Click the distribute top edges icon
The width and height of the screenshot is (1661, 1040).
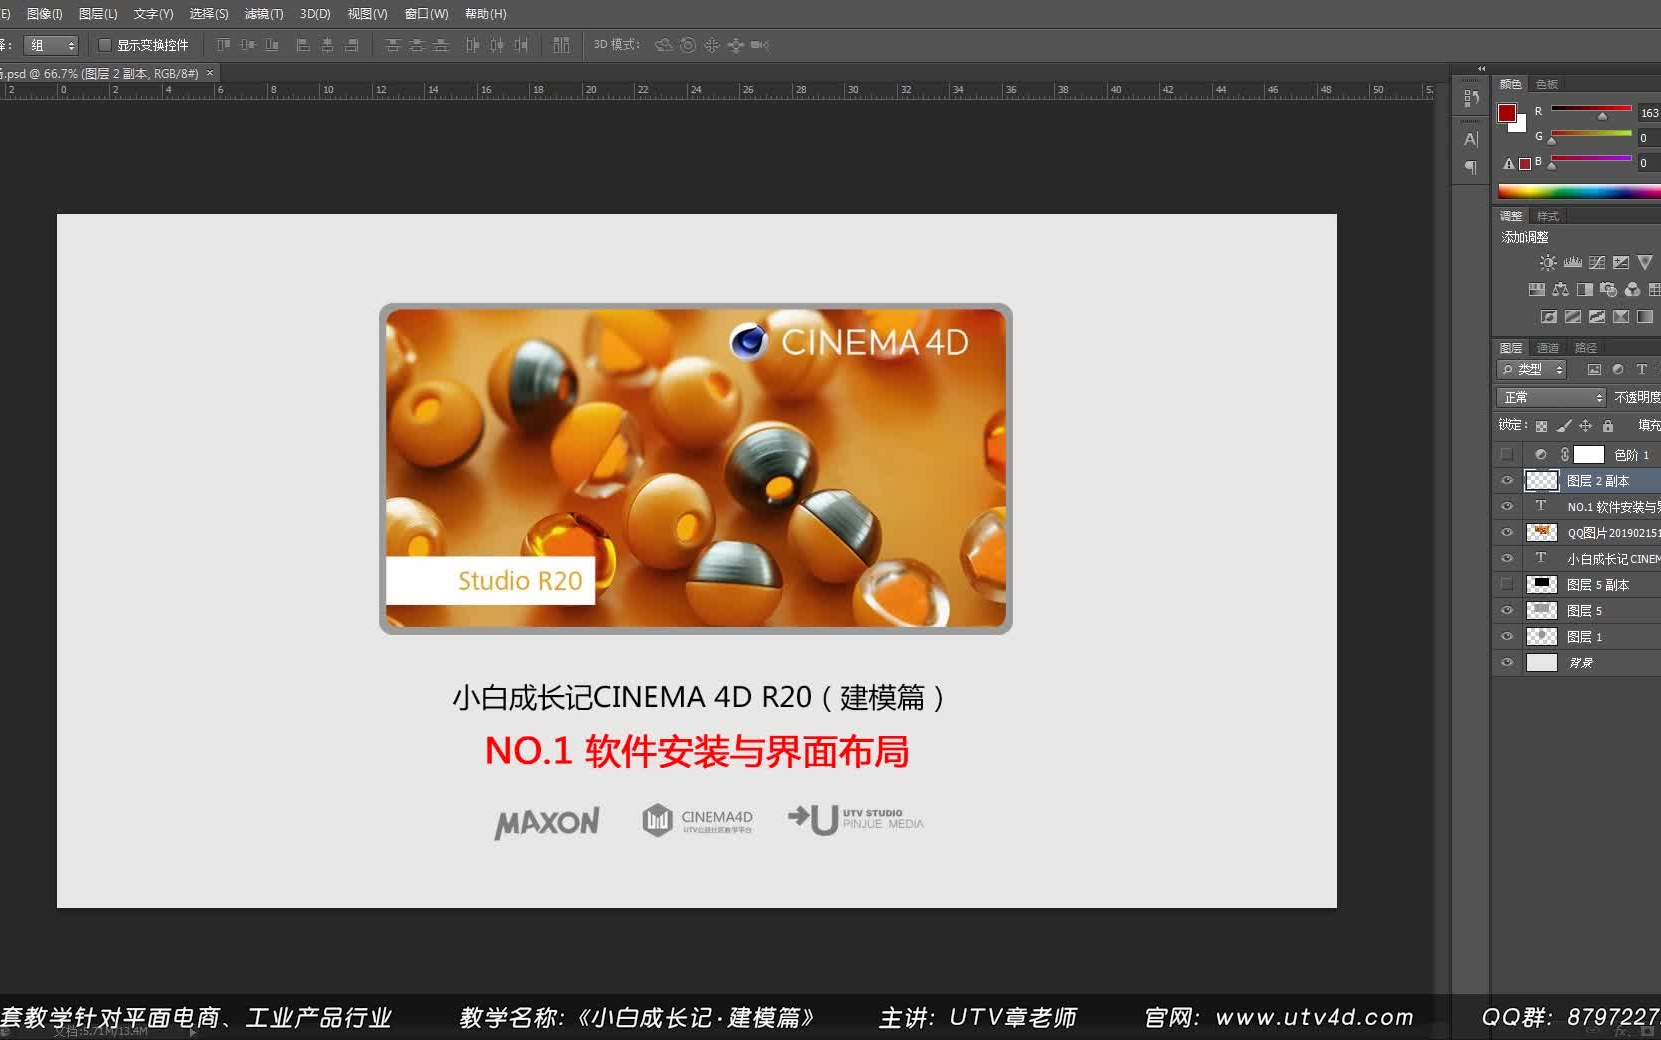point(392,45)
